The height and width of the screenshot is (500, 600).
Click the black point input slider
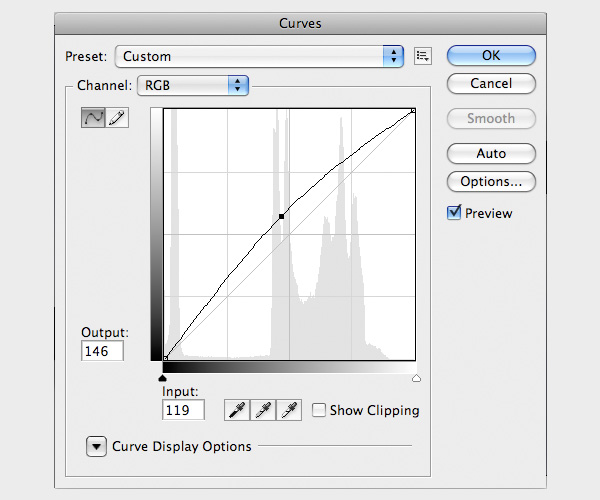tap(163, 378)
